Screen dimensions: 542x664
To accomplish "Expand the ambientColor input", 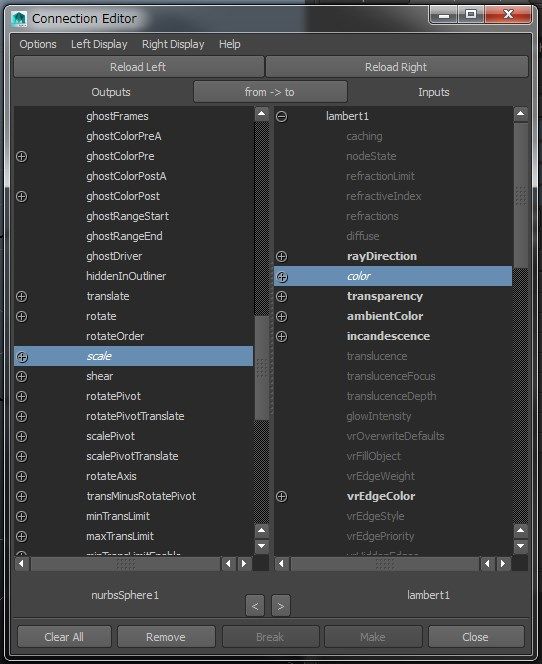I will (282, 316).
